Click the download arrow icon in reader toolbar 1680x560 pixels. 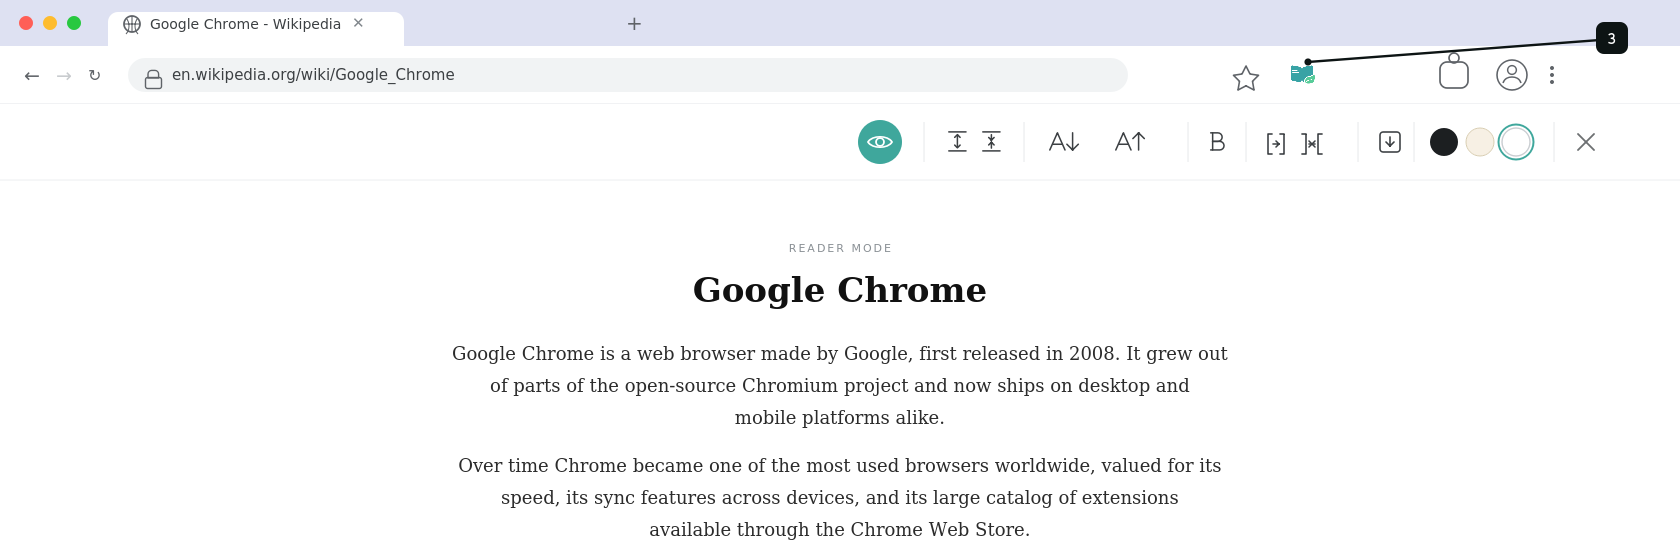[x=1390, y=142]
